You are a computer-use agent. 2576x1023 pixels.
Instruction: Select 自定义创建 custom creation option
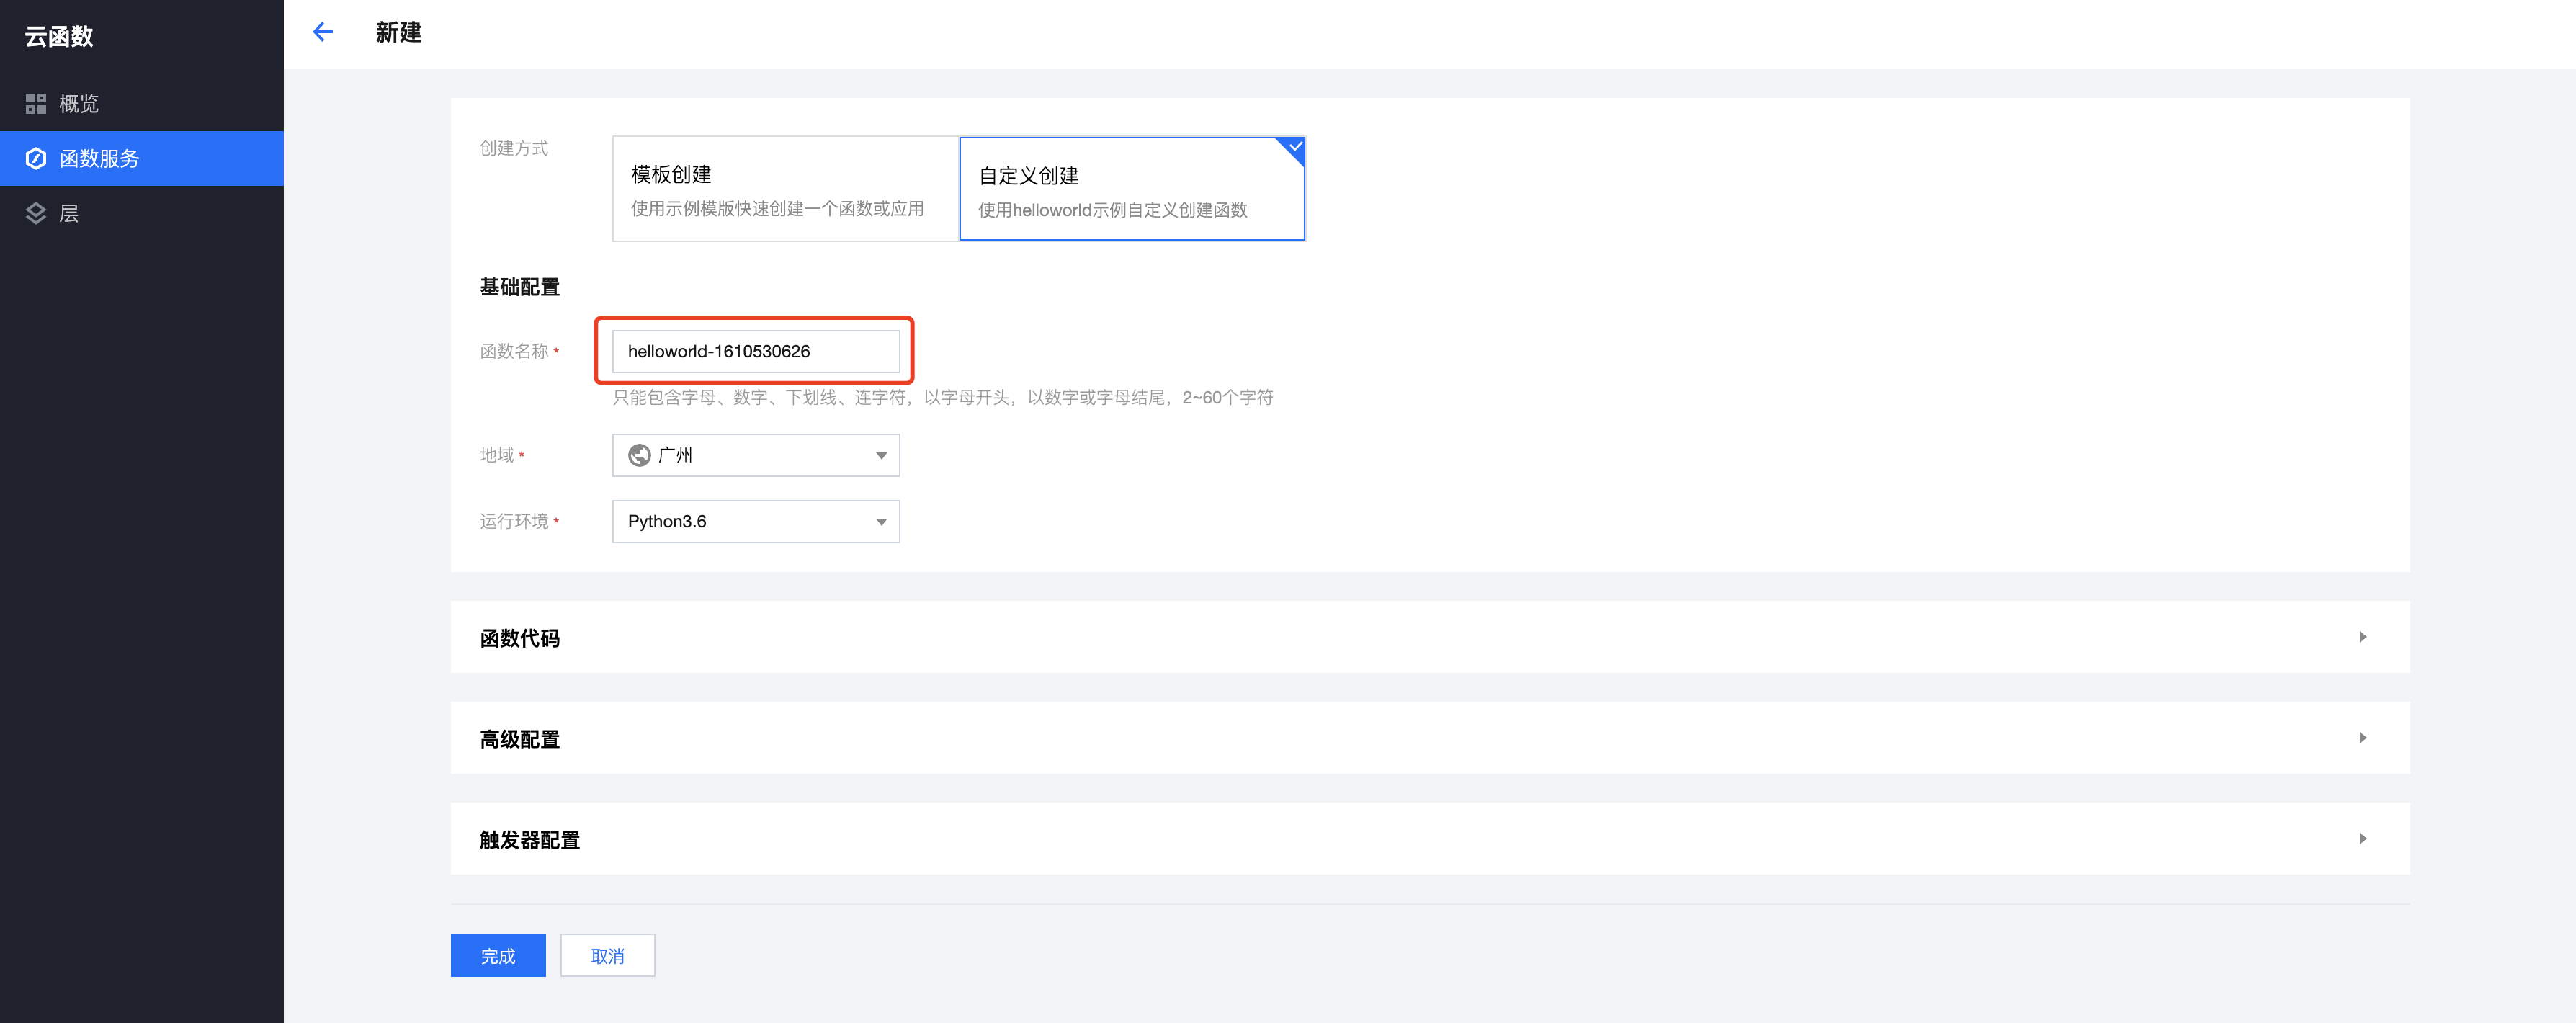coord(1131,189)
